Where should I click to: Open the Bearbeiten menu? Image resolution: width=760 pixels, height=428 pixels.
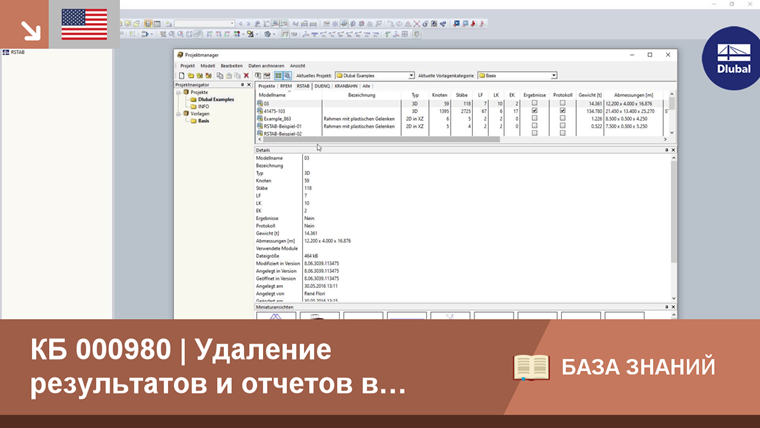232,66
